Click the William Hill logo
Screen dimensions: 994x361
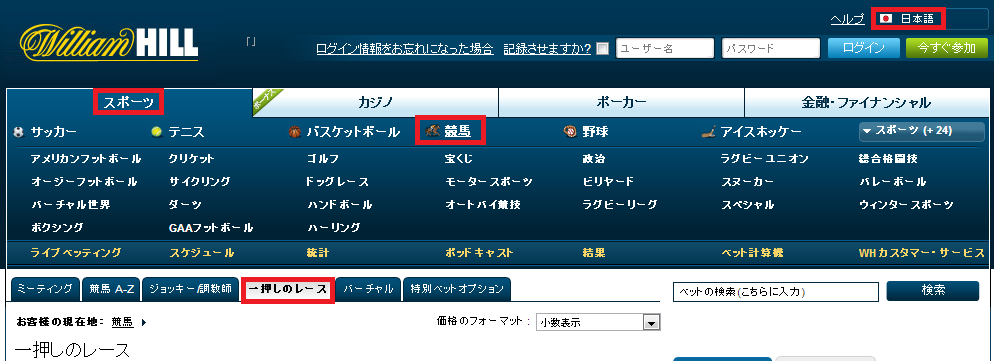pos(108,43)
